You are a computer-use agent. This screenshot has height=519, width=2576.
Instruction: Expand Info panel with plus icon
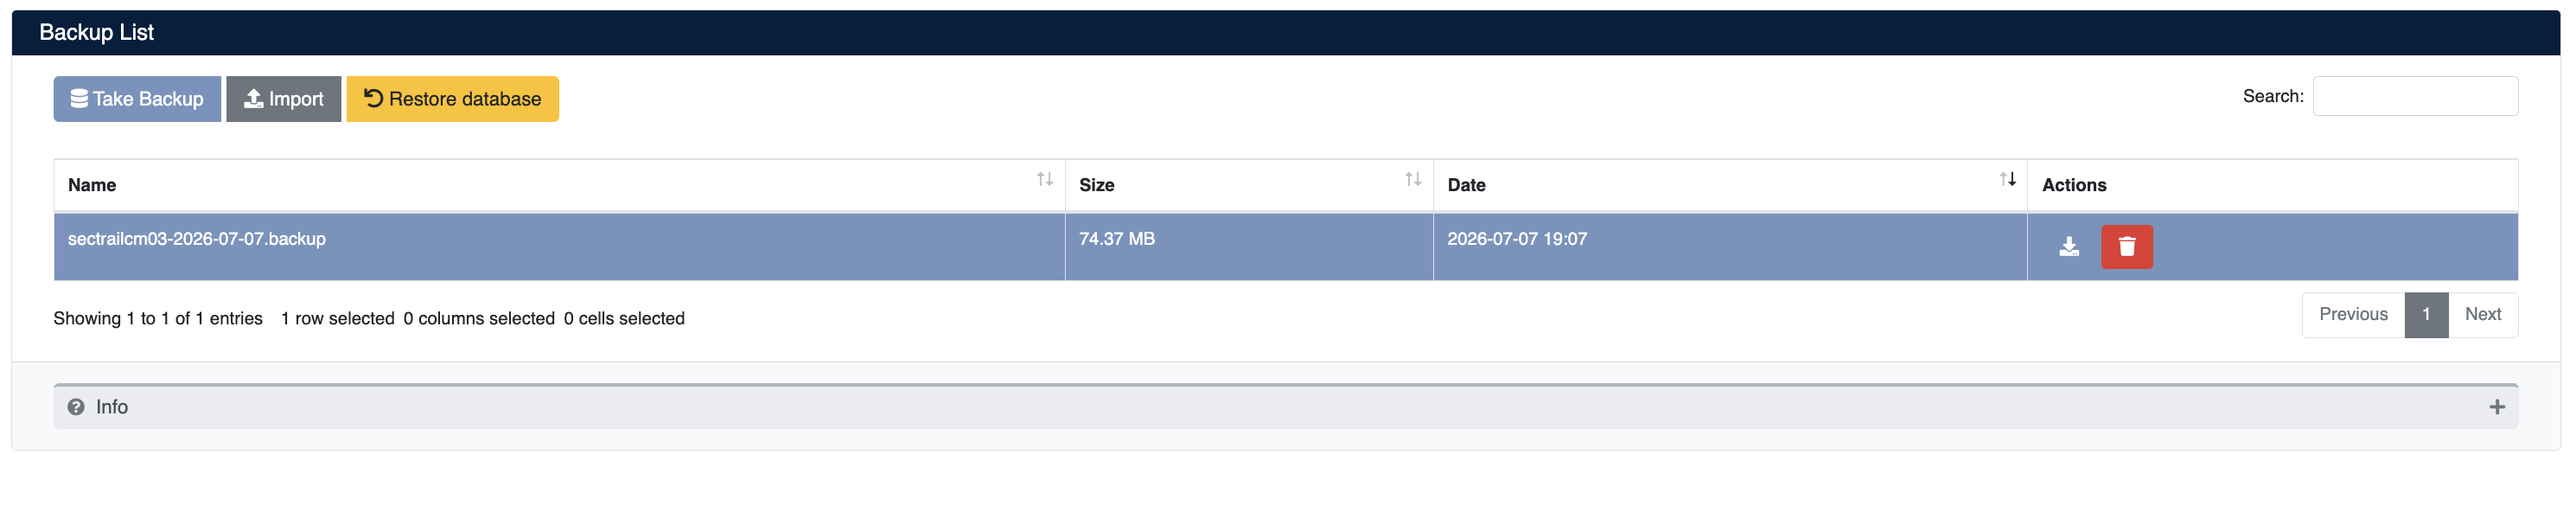tap(2496, 407)
